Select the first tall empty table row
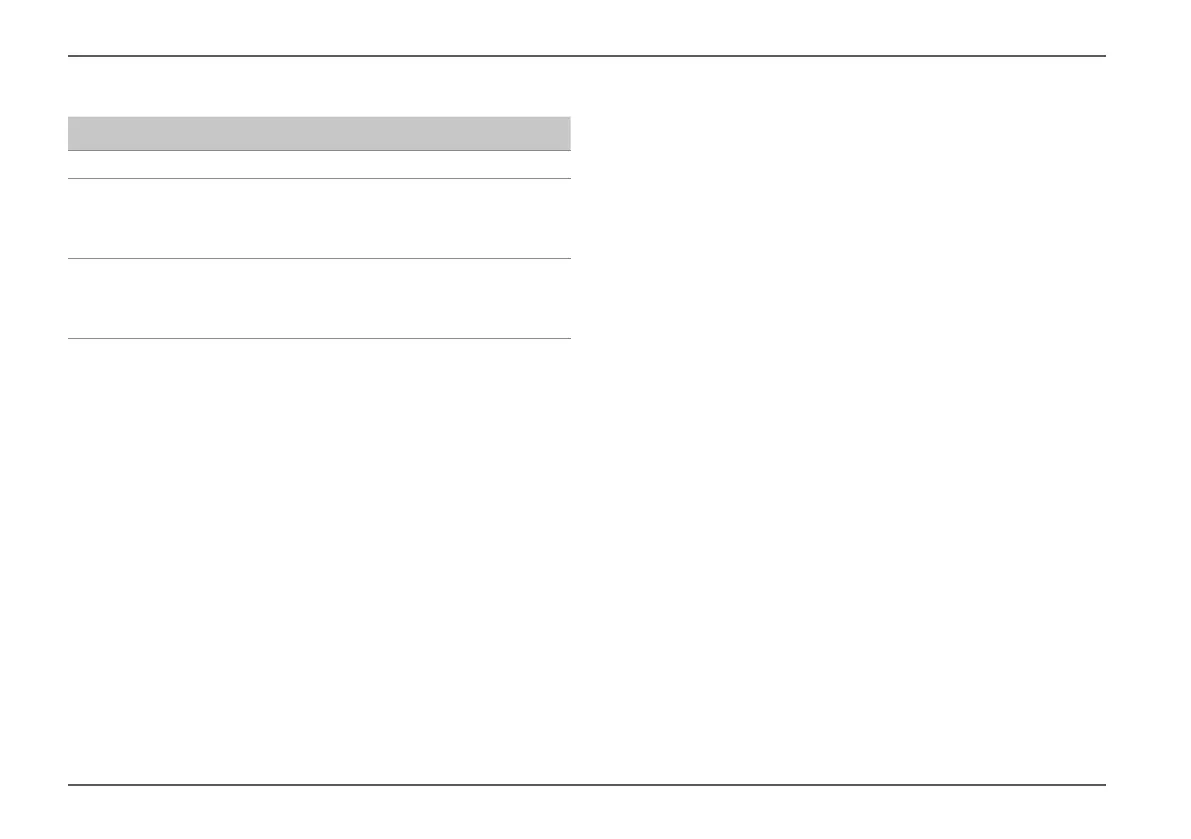The image size is (1191, 839). 319,219
